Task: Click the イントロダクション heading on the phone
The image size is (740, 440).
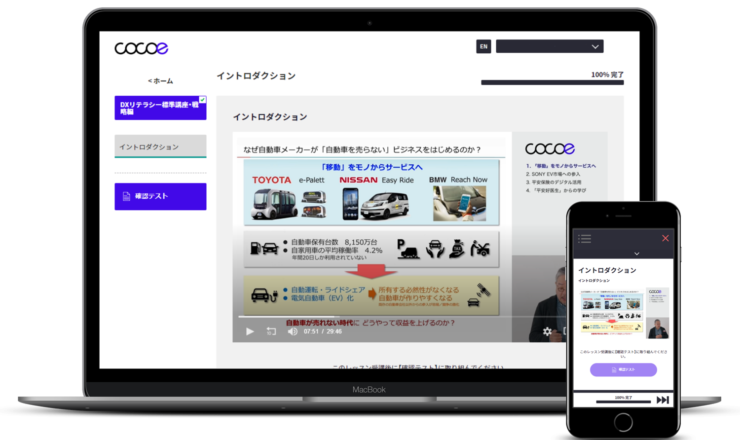Action: (607, 270)
